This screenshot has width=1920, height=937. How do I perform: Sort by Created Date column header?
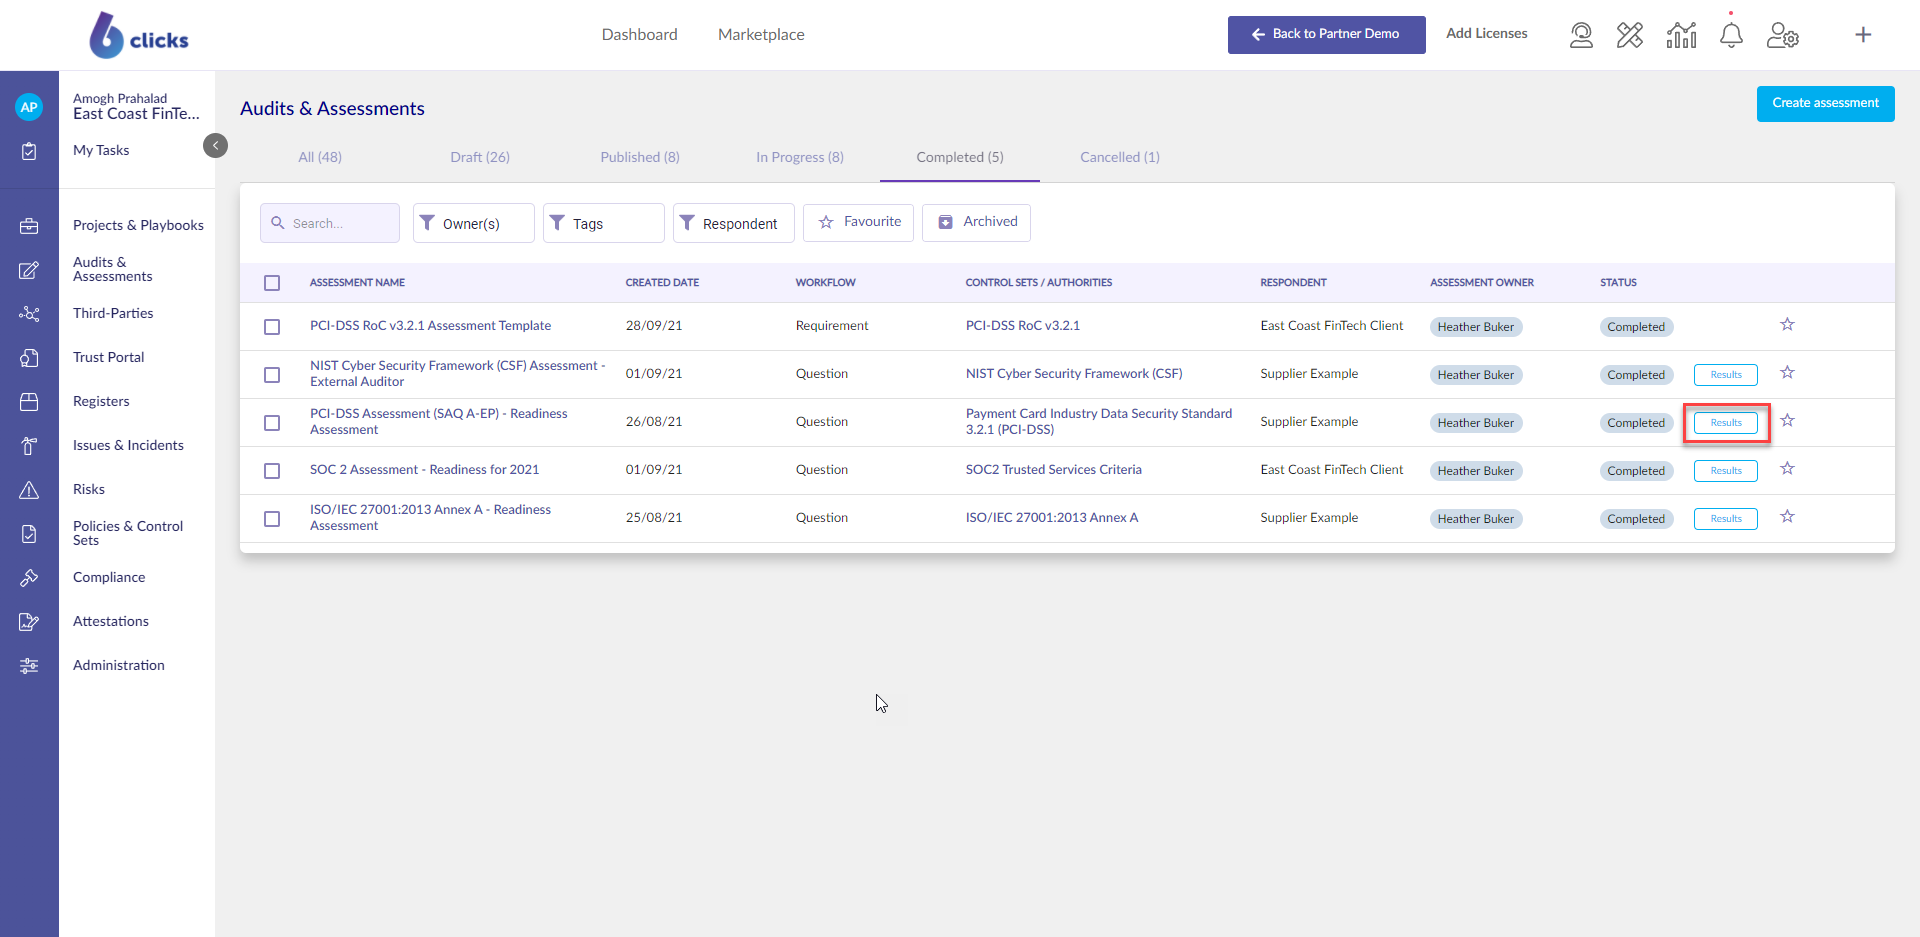click(x=662, y=283)
